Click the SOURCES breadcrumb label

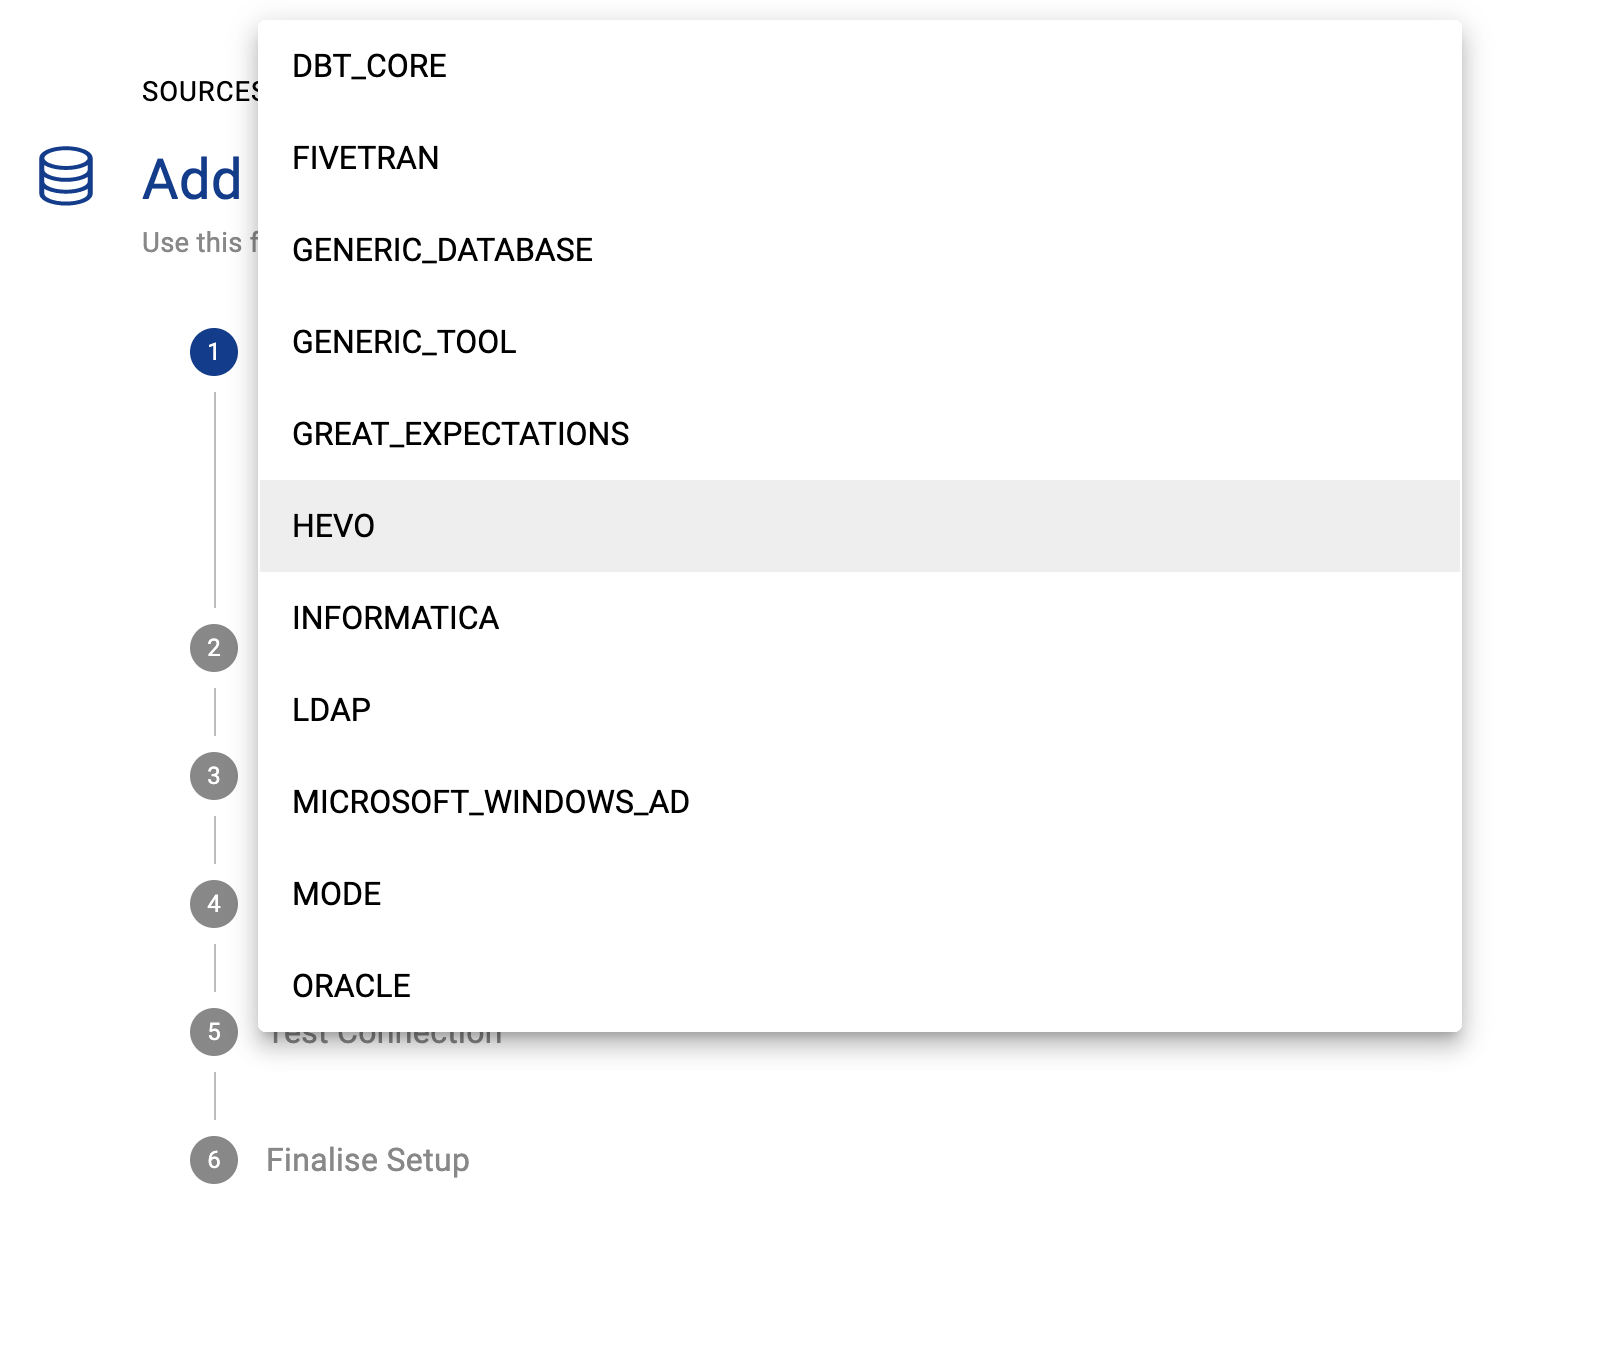pos(199,92)
